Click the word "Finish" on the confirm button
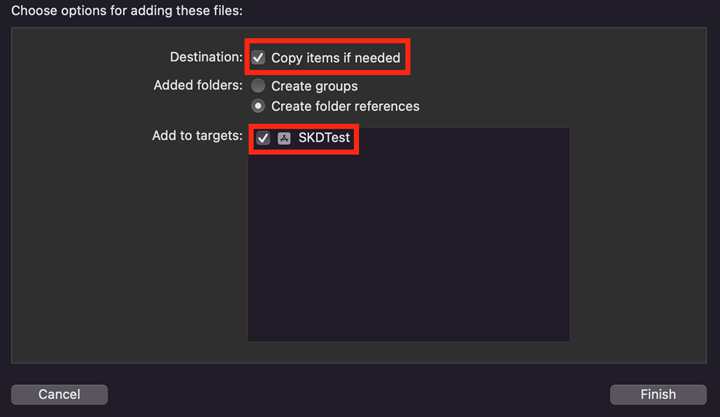Image resolution: width=720 pixels, height=417 pixels. coord(658,394)
